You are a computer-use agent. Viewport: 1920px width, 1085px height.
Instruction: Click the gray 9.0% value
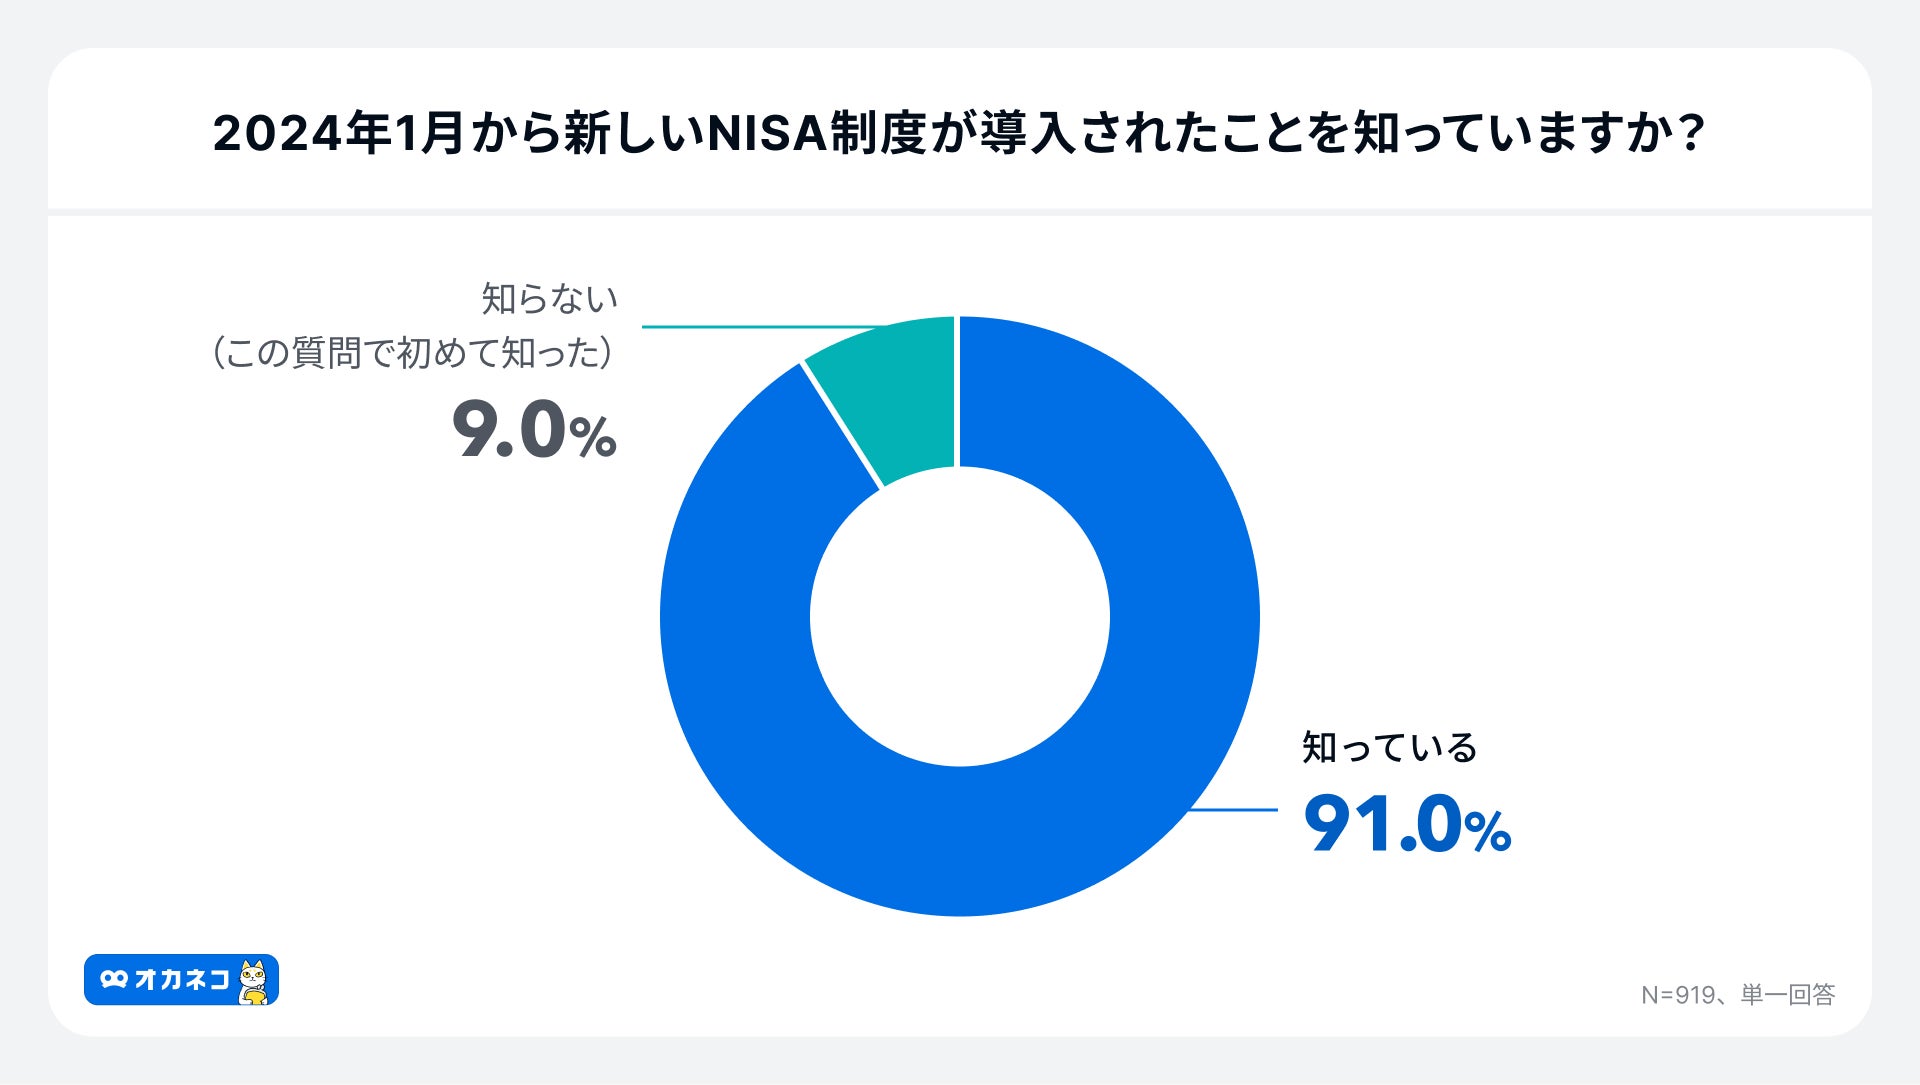pyautogui.click(x=533, y=431)
